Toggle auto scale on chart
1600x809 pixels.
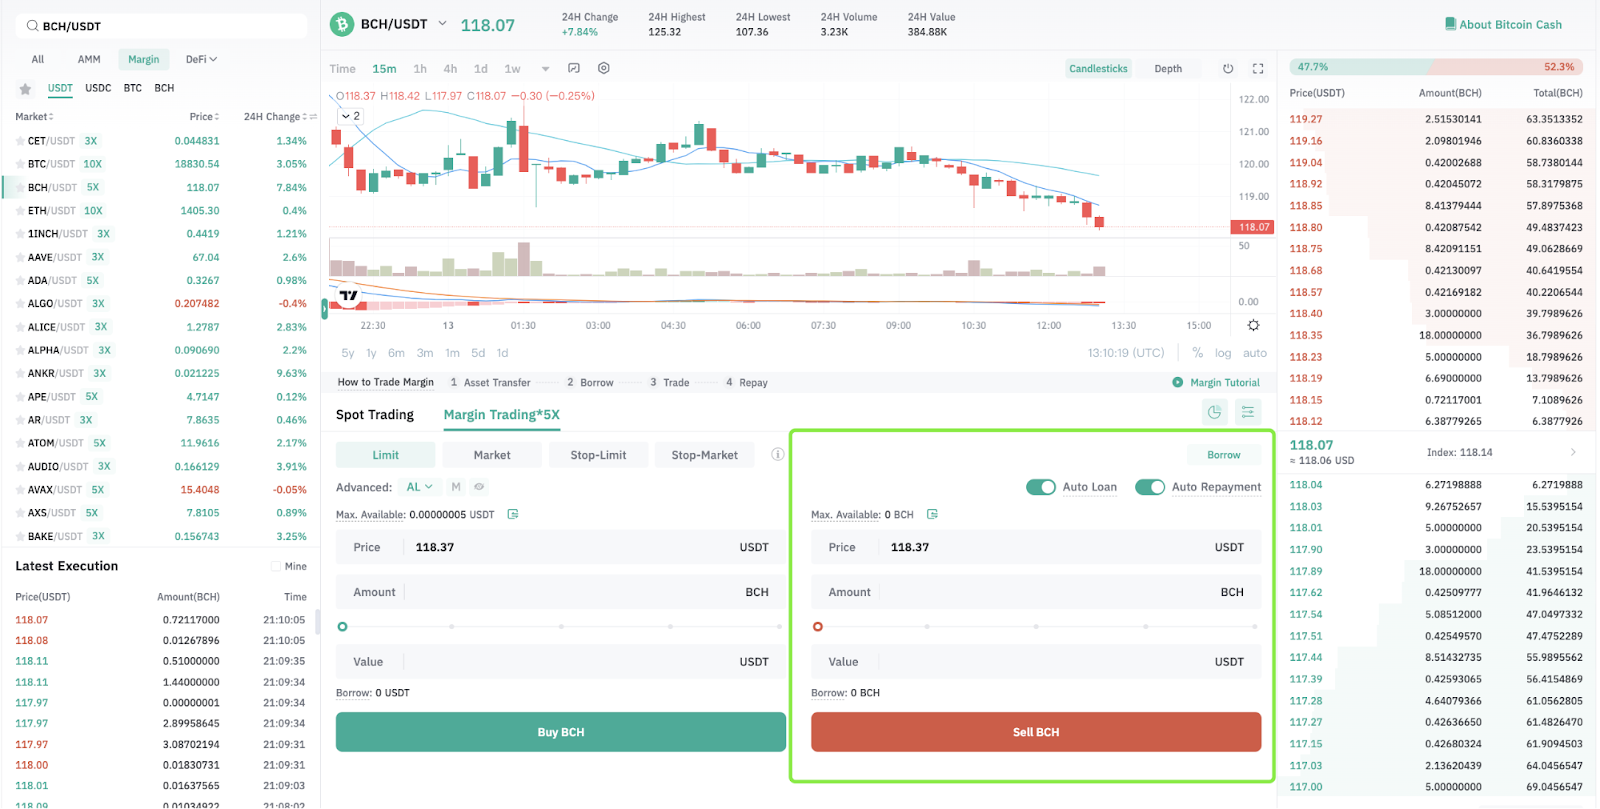point(1255,353)
